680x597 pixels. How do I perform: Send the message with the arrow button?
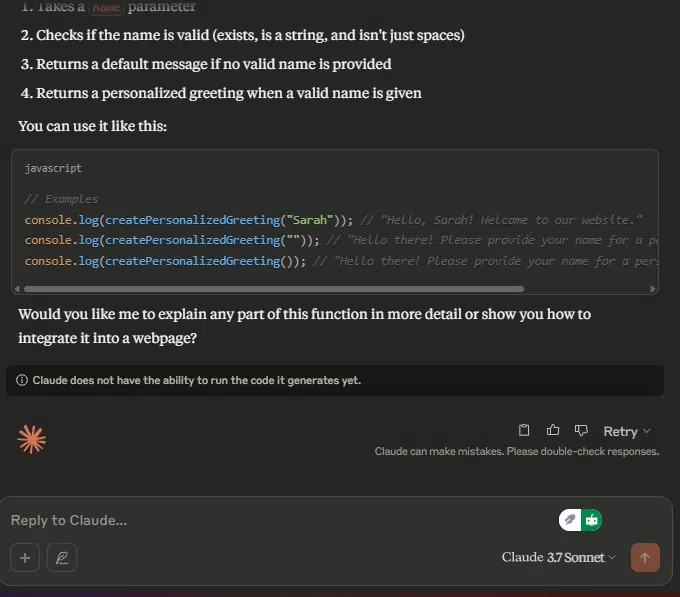pyautogui.click(x=645, y=558)
